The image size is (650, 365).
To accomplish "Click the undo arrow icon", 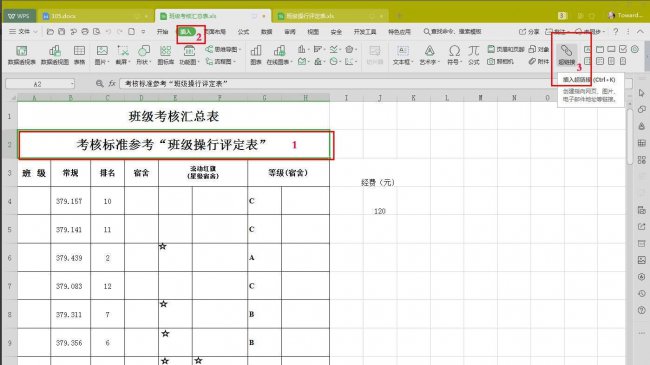I will coord(108,32).
